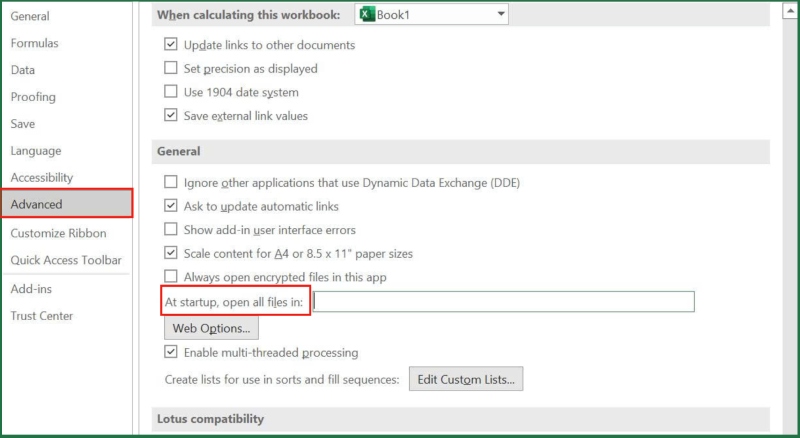
Task: Enable Set precision as displayed
Action: pos(171,68)
